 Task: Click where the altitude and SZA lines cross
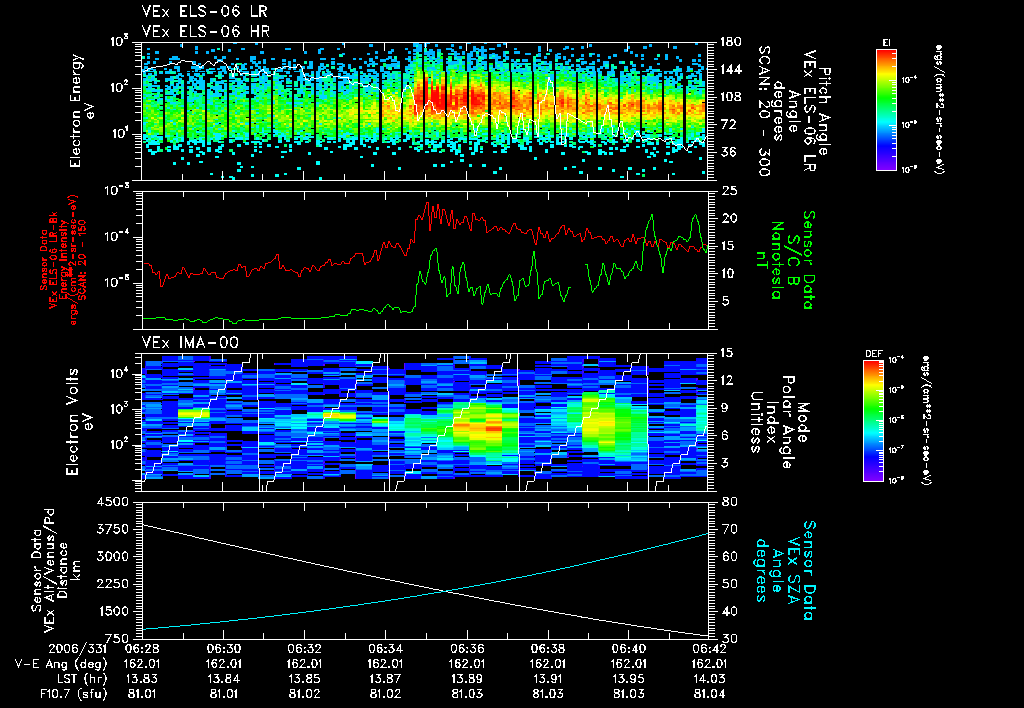[x=445, y=591]
